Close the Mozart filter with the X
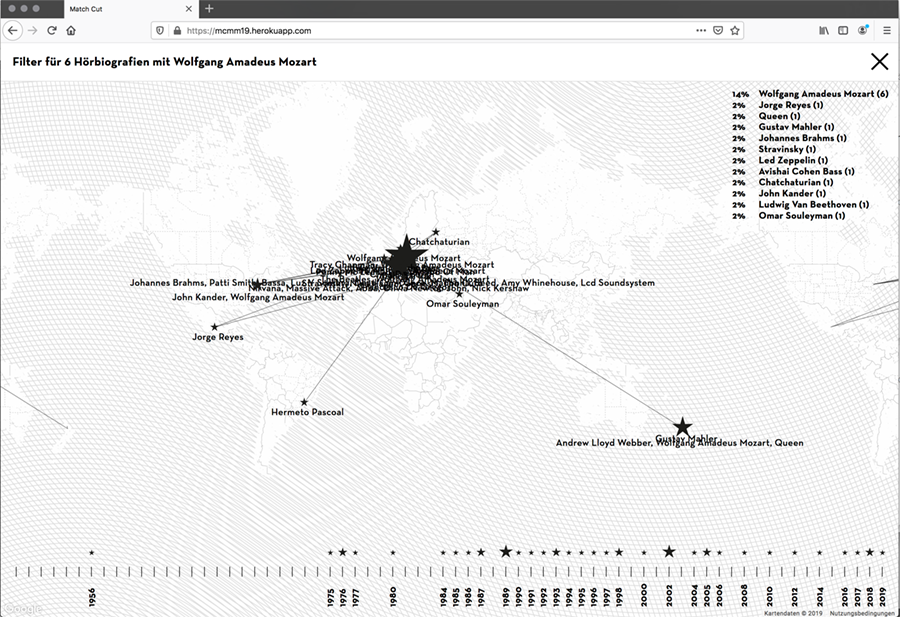This screenshot has width=900, height=617. tap(879, 61)
